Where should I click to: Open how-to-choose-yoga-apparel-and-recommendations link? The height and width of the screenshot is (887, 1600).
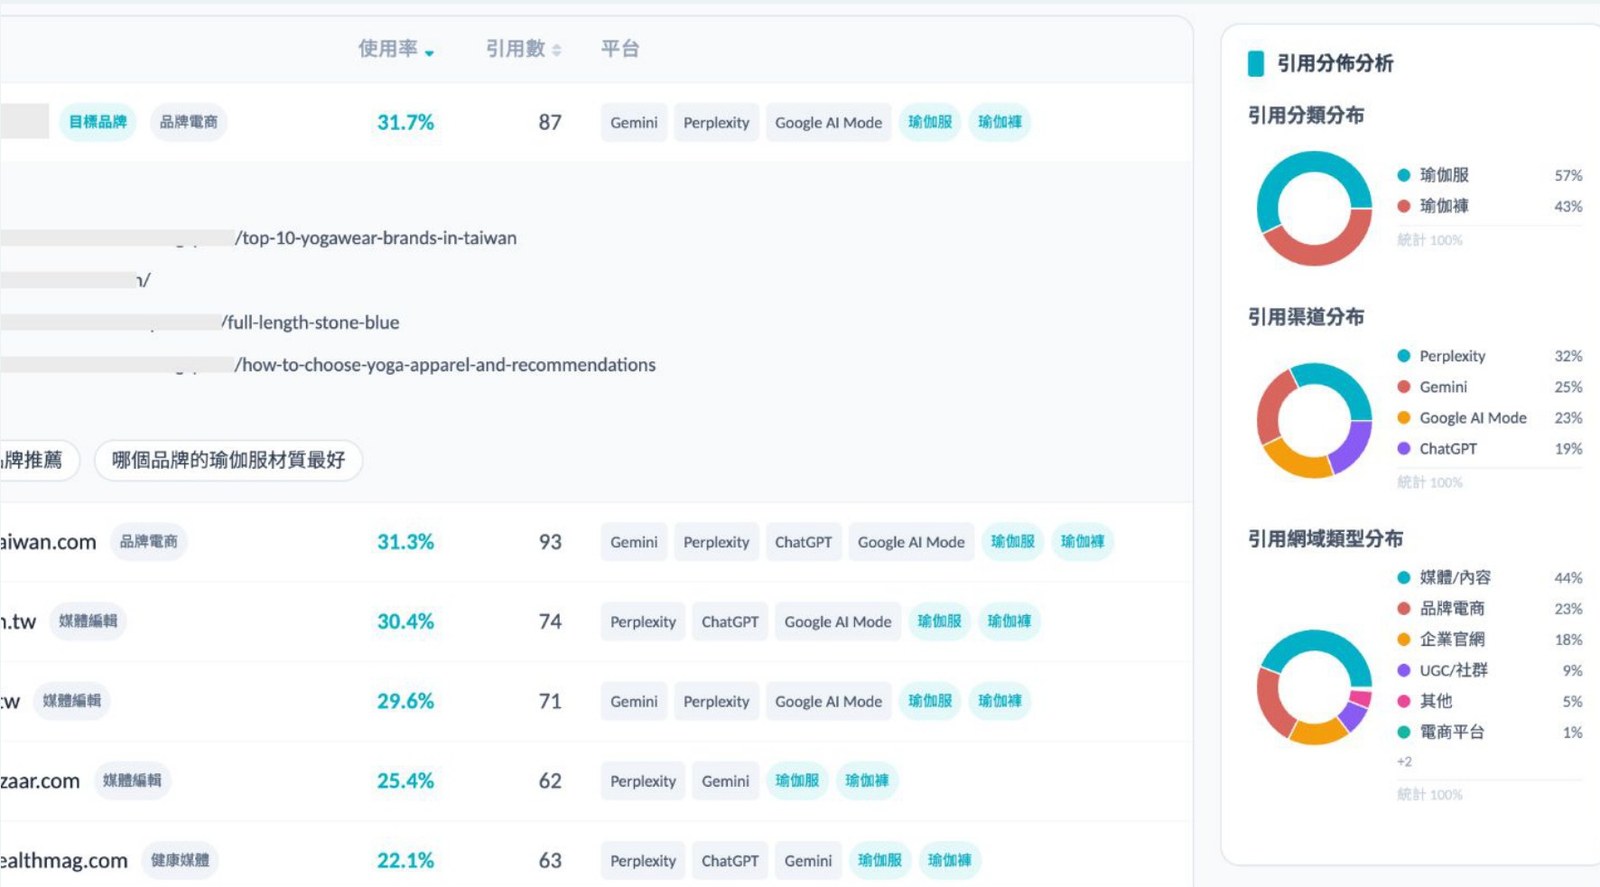tap(445, 365)
